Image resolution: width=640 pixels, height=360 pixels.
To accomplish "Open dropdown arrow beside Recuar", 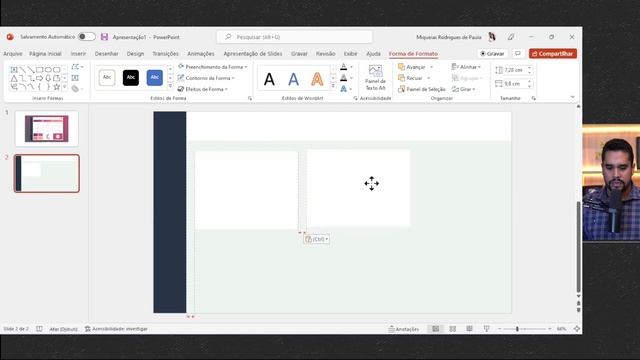I will [429, 78].
